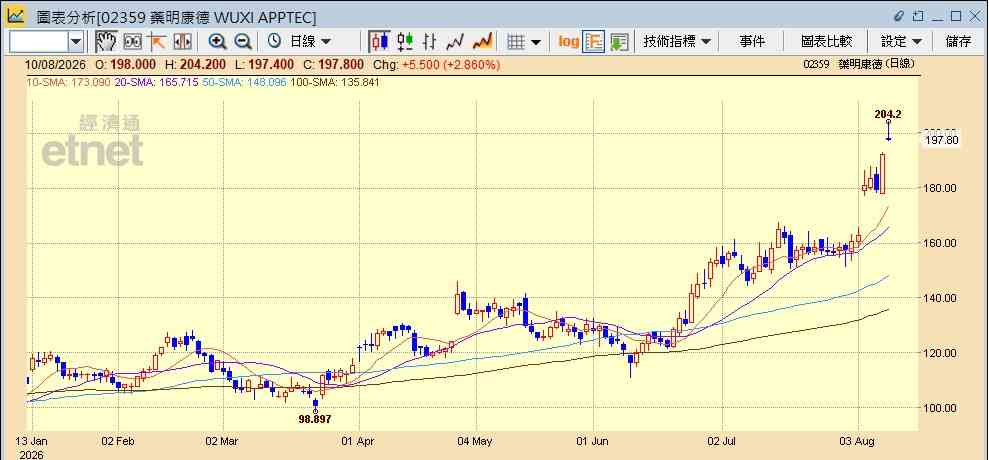Click the split-arrows compare icon
Image resolution: width=989 pixels, height=460 pixels.
[x=182, y=42]
